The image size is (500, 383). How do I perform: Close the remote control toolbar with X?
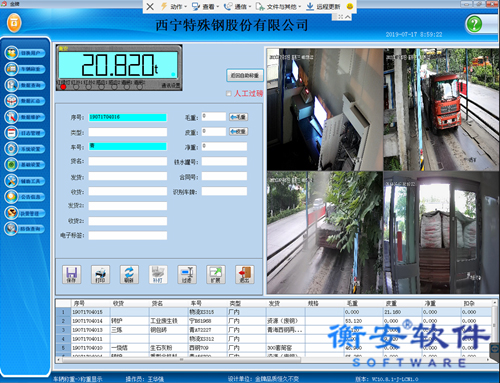[x=150, y=6]
